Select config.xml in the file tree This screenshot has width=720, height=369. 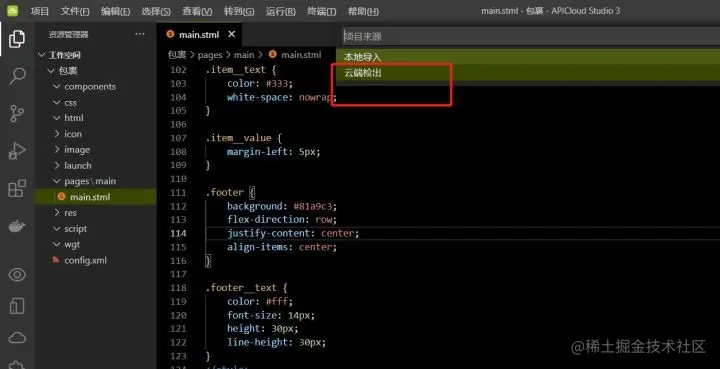96,260
